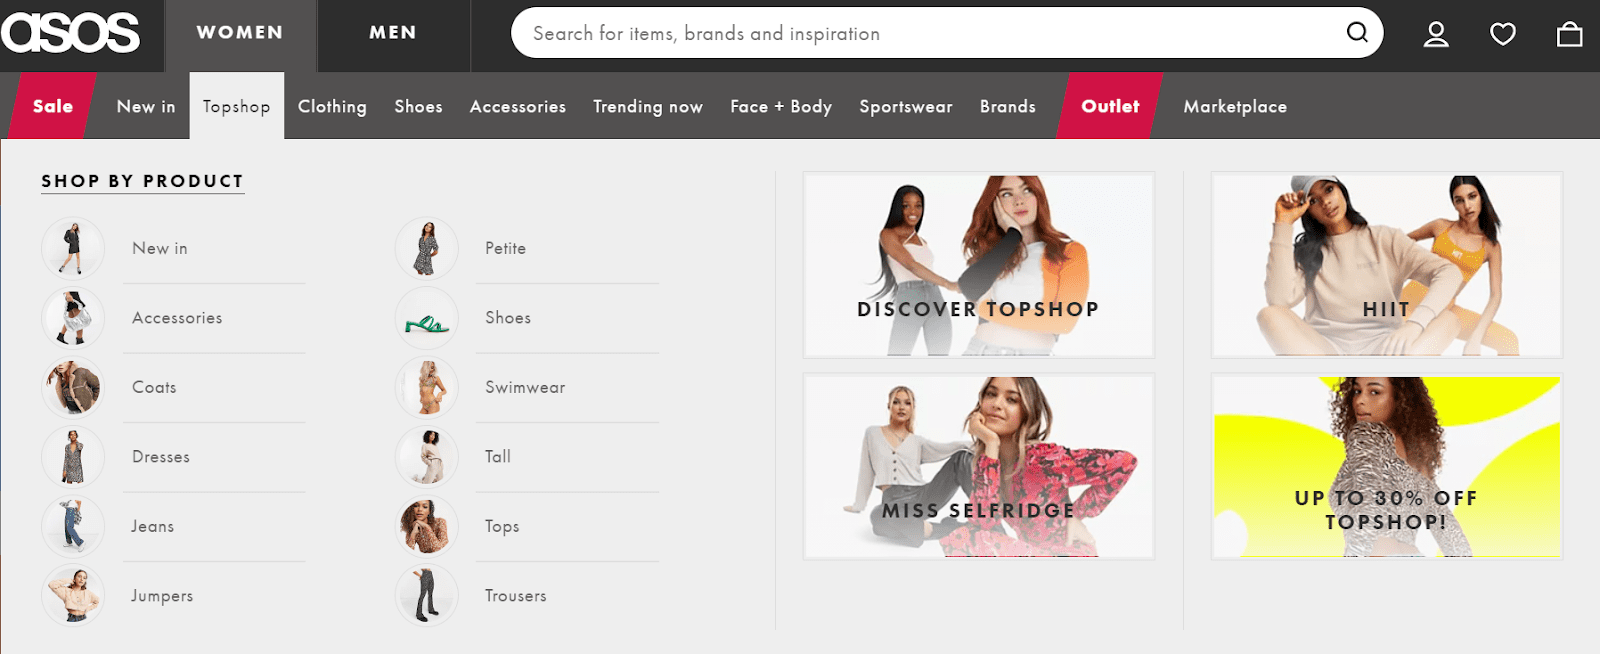Click the Trousers round product image
The width and height of the screenshot is (1600, 654).
pyautogui.click(x=427, y=596)
